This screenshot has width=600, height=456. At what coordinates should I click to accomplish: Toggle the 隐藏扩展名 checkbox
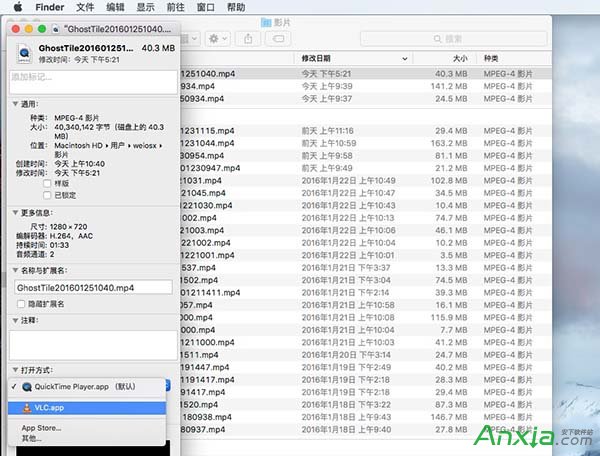21,304
